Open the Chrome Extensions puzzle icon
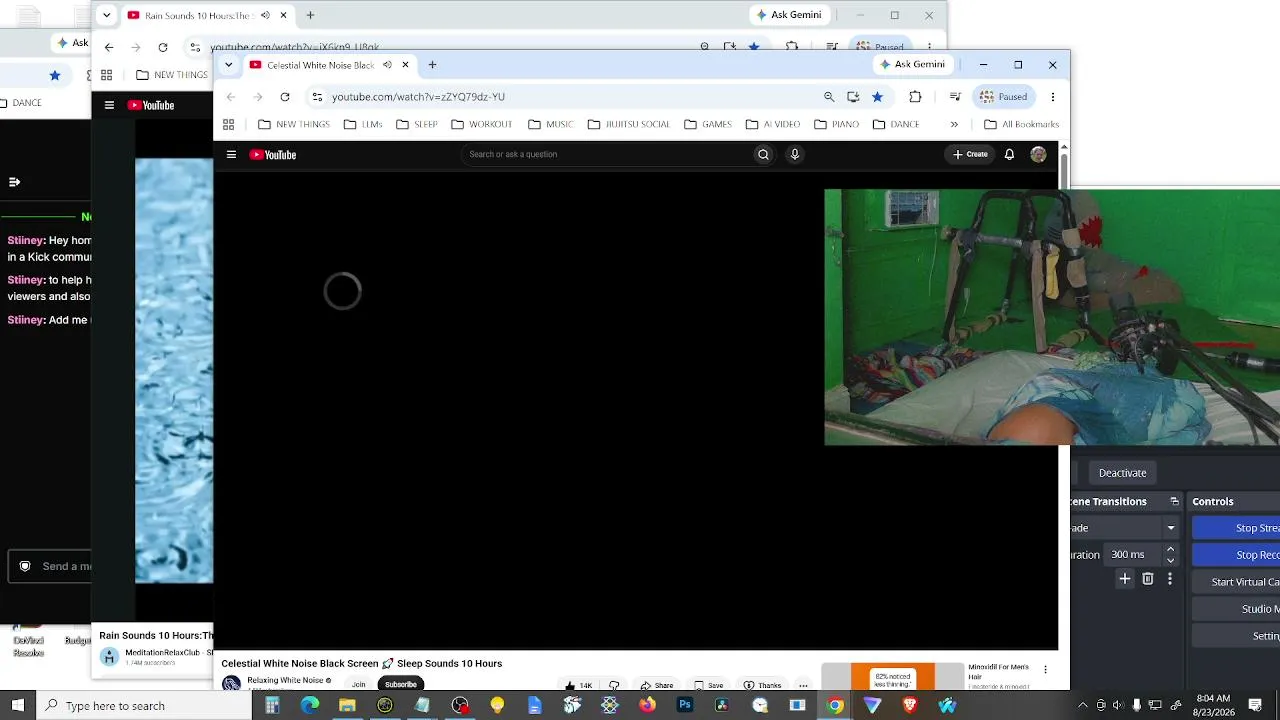The width and height of the screenshot is (1280, 720). pyautogui.click(x=915, y=97)
